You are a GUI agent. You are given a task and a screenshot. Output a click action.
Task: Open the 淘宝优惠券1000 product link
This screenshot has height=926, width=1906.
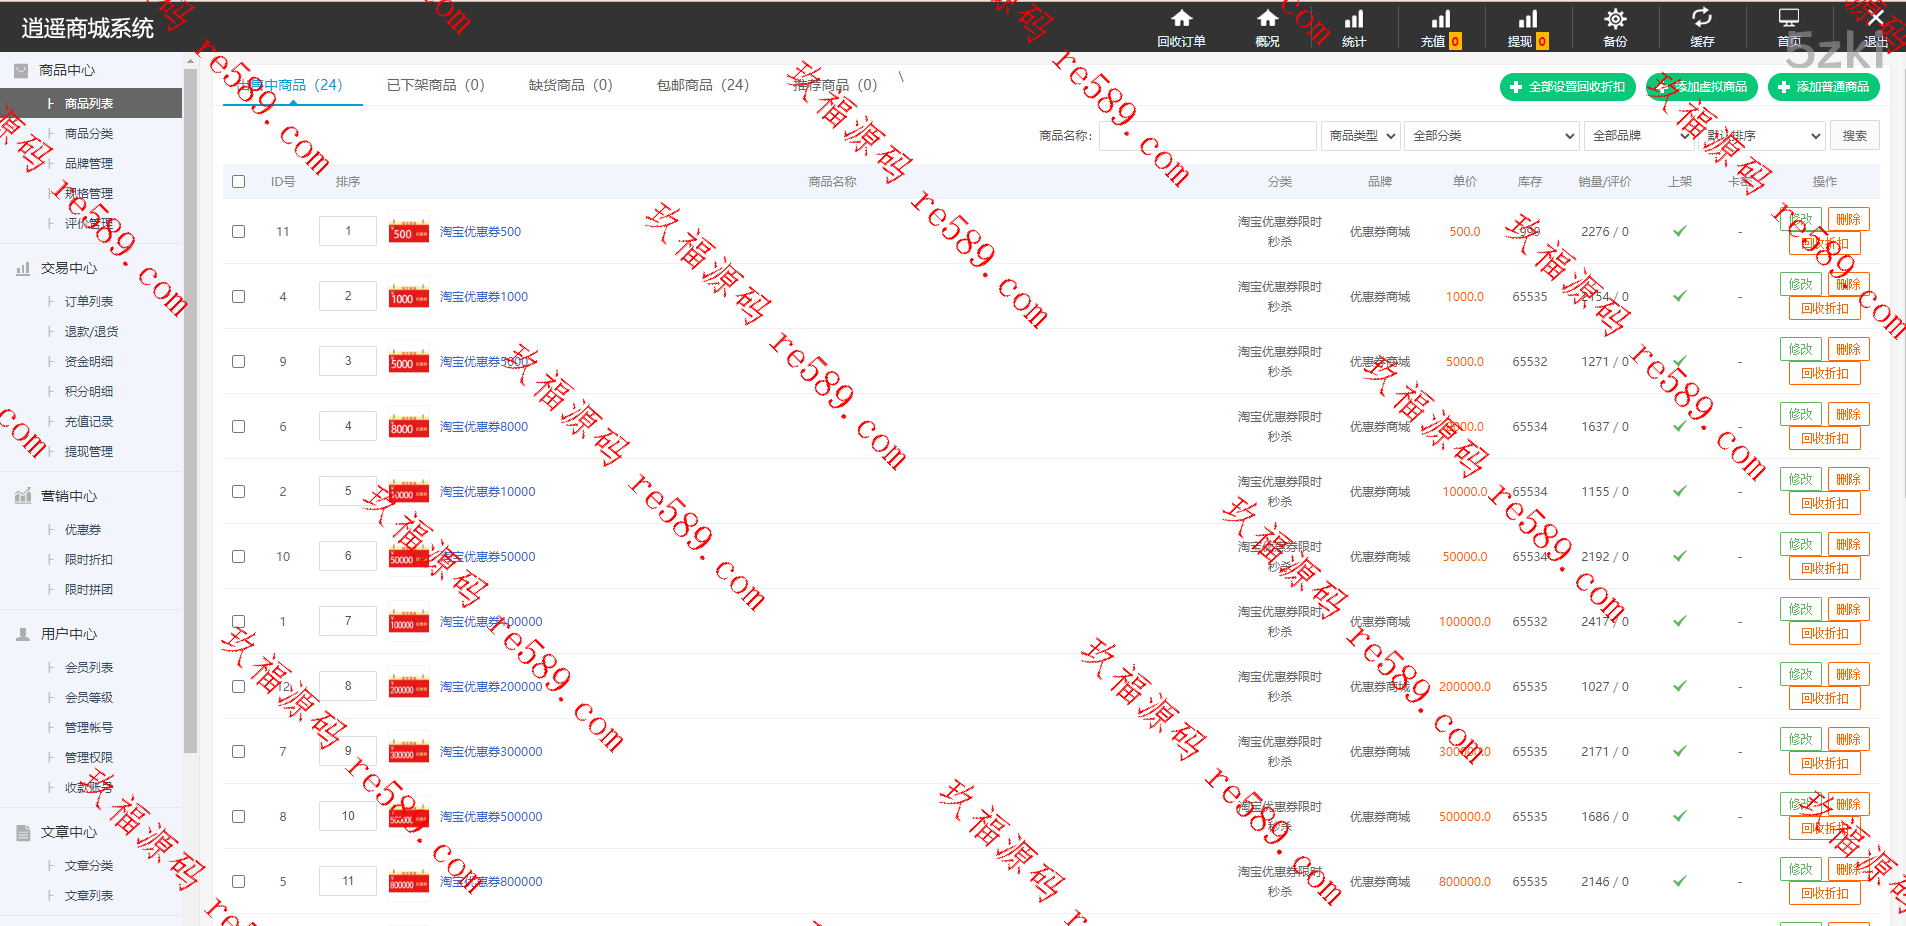[484, 297]
